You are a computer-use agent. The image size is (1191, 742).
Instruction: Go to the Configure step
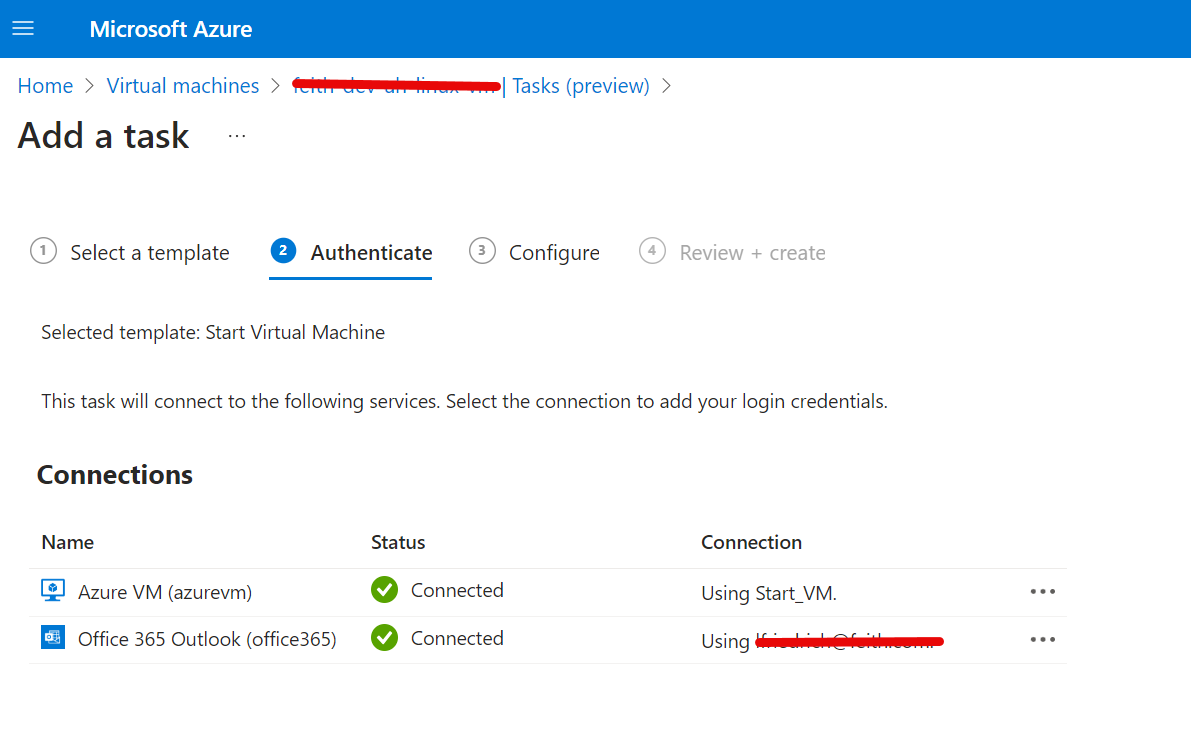pos(535,252)
